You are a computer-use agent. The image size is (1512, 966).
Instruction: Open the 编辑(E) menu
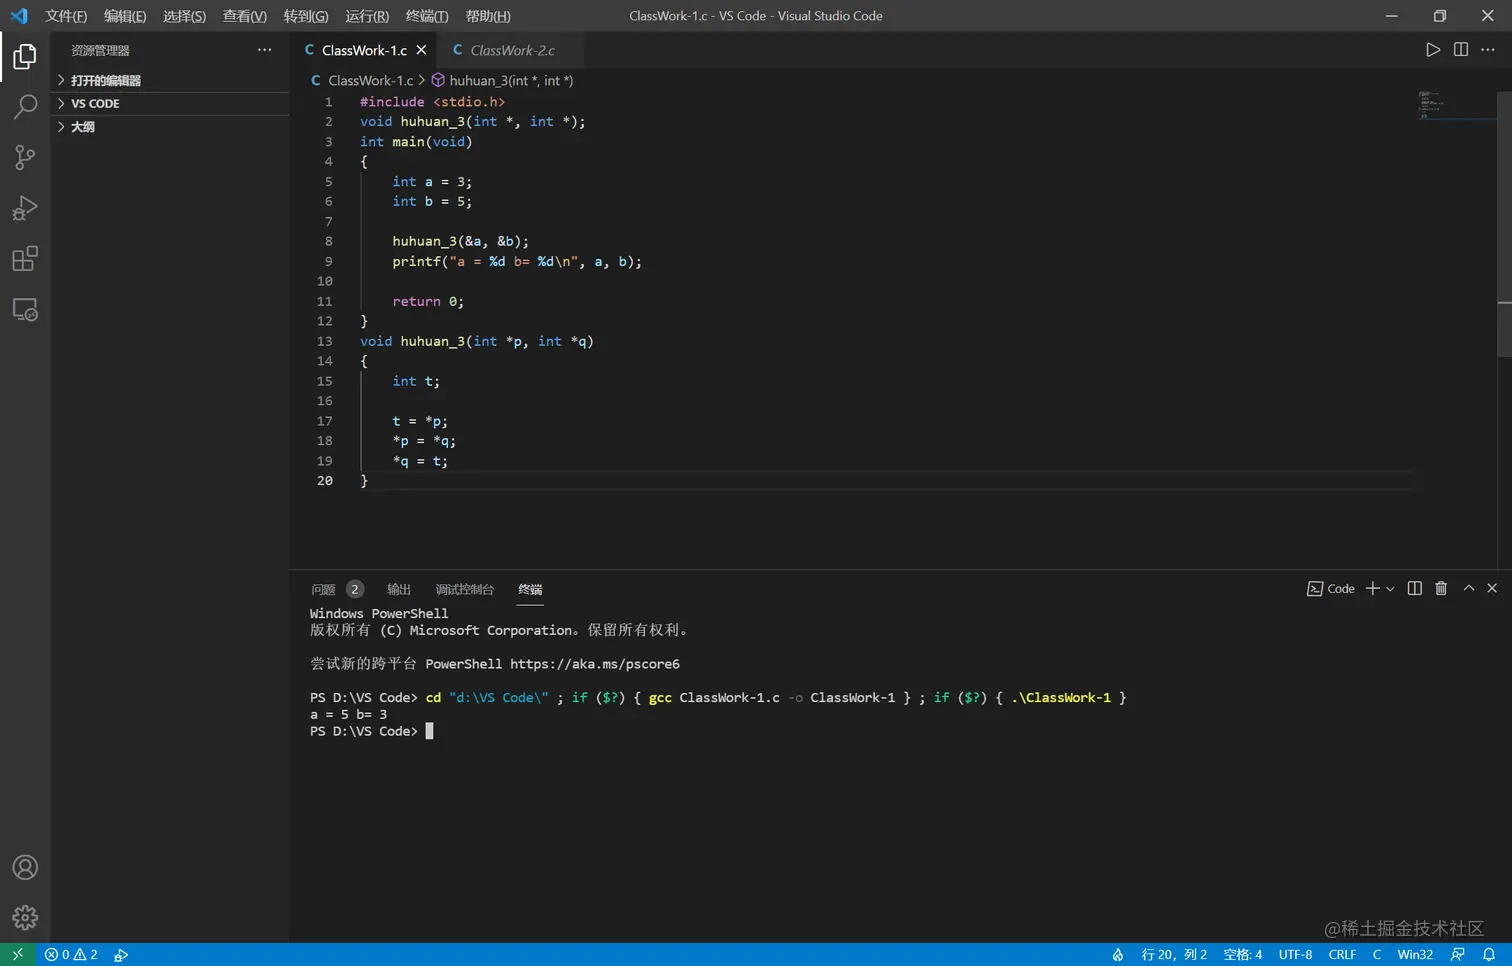[125, 16]
